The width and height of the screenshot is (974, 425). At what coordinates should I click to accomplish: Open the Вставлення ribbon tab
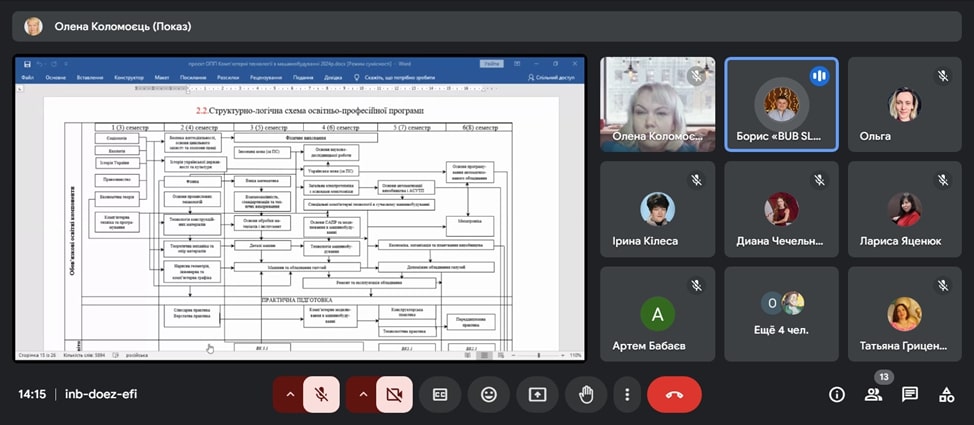90,78
